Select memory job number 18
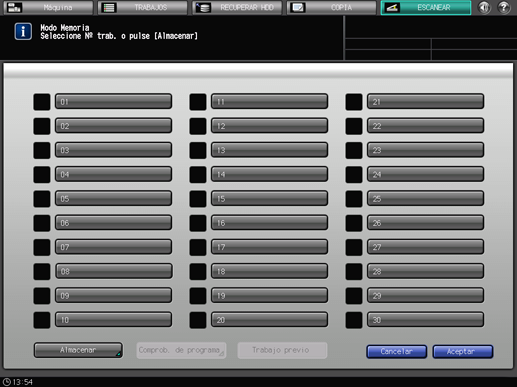This screenshot has height=387, width=517. point(269,271)
